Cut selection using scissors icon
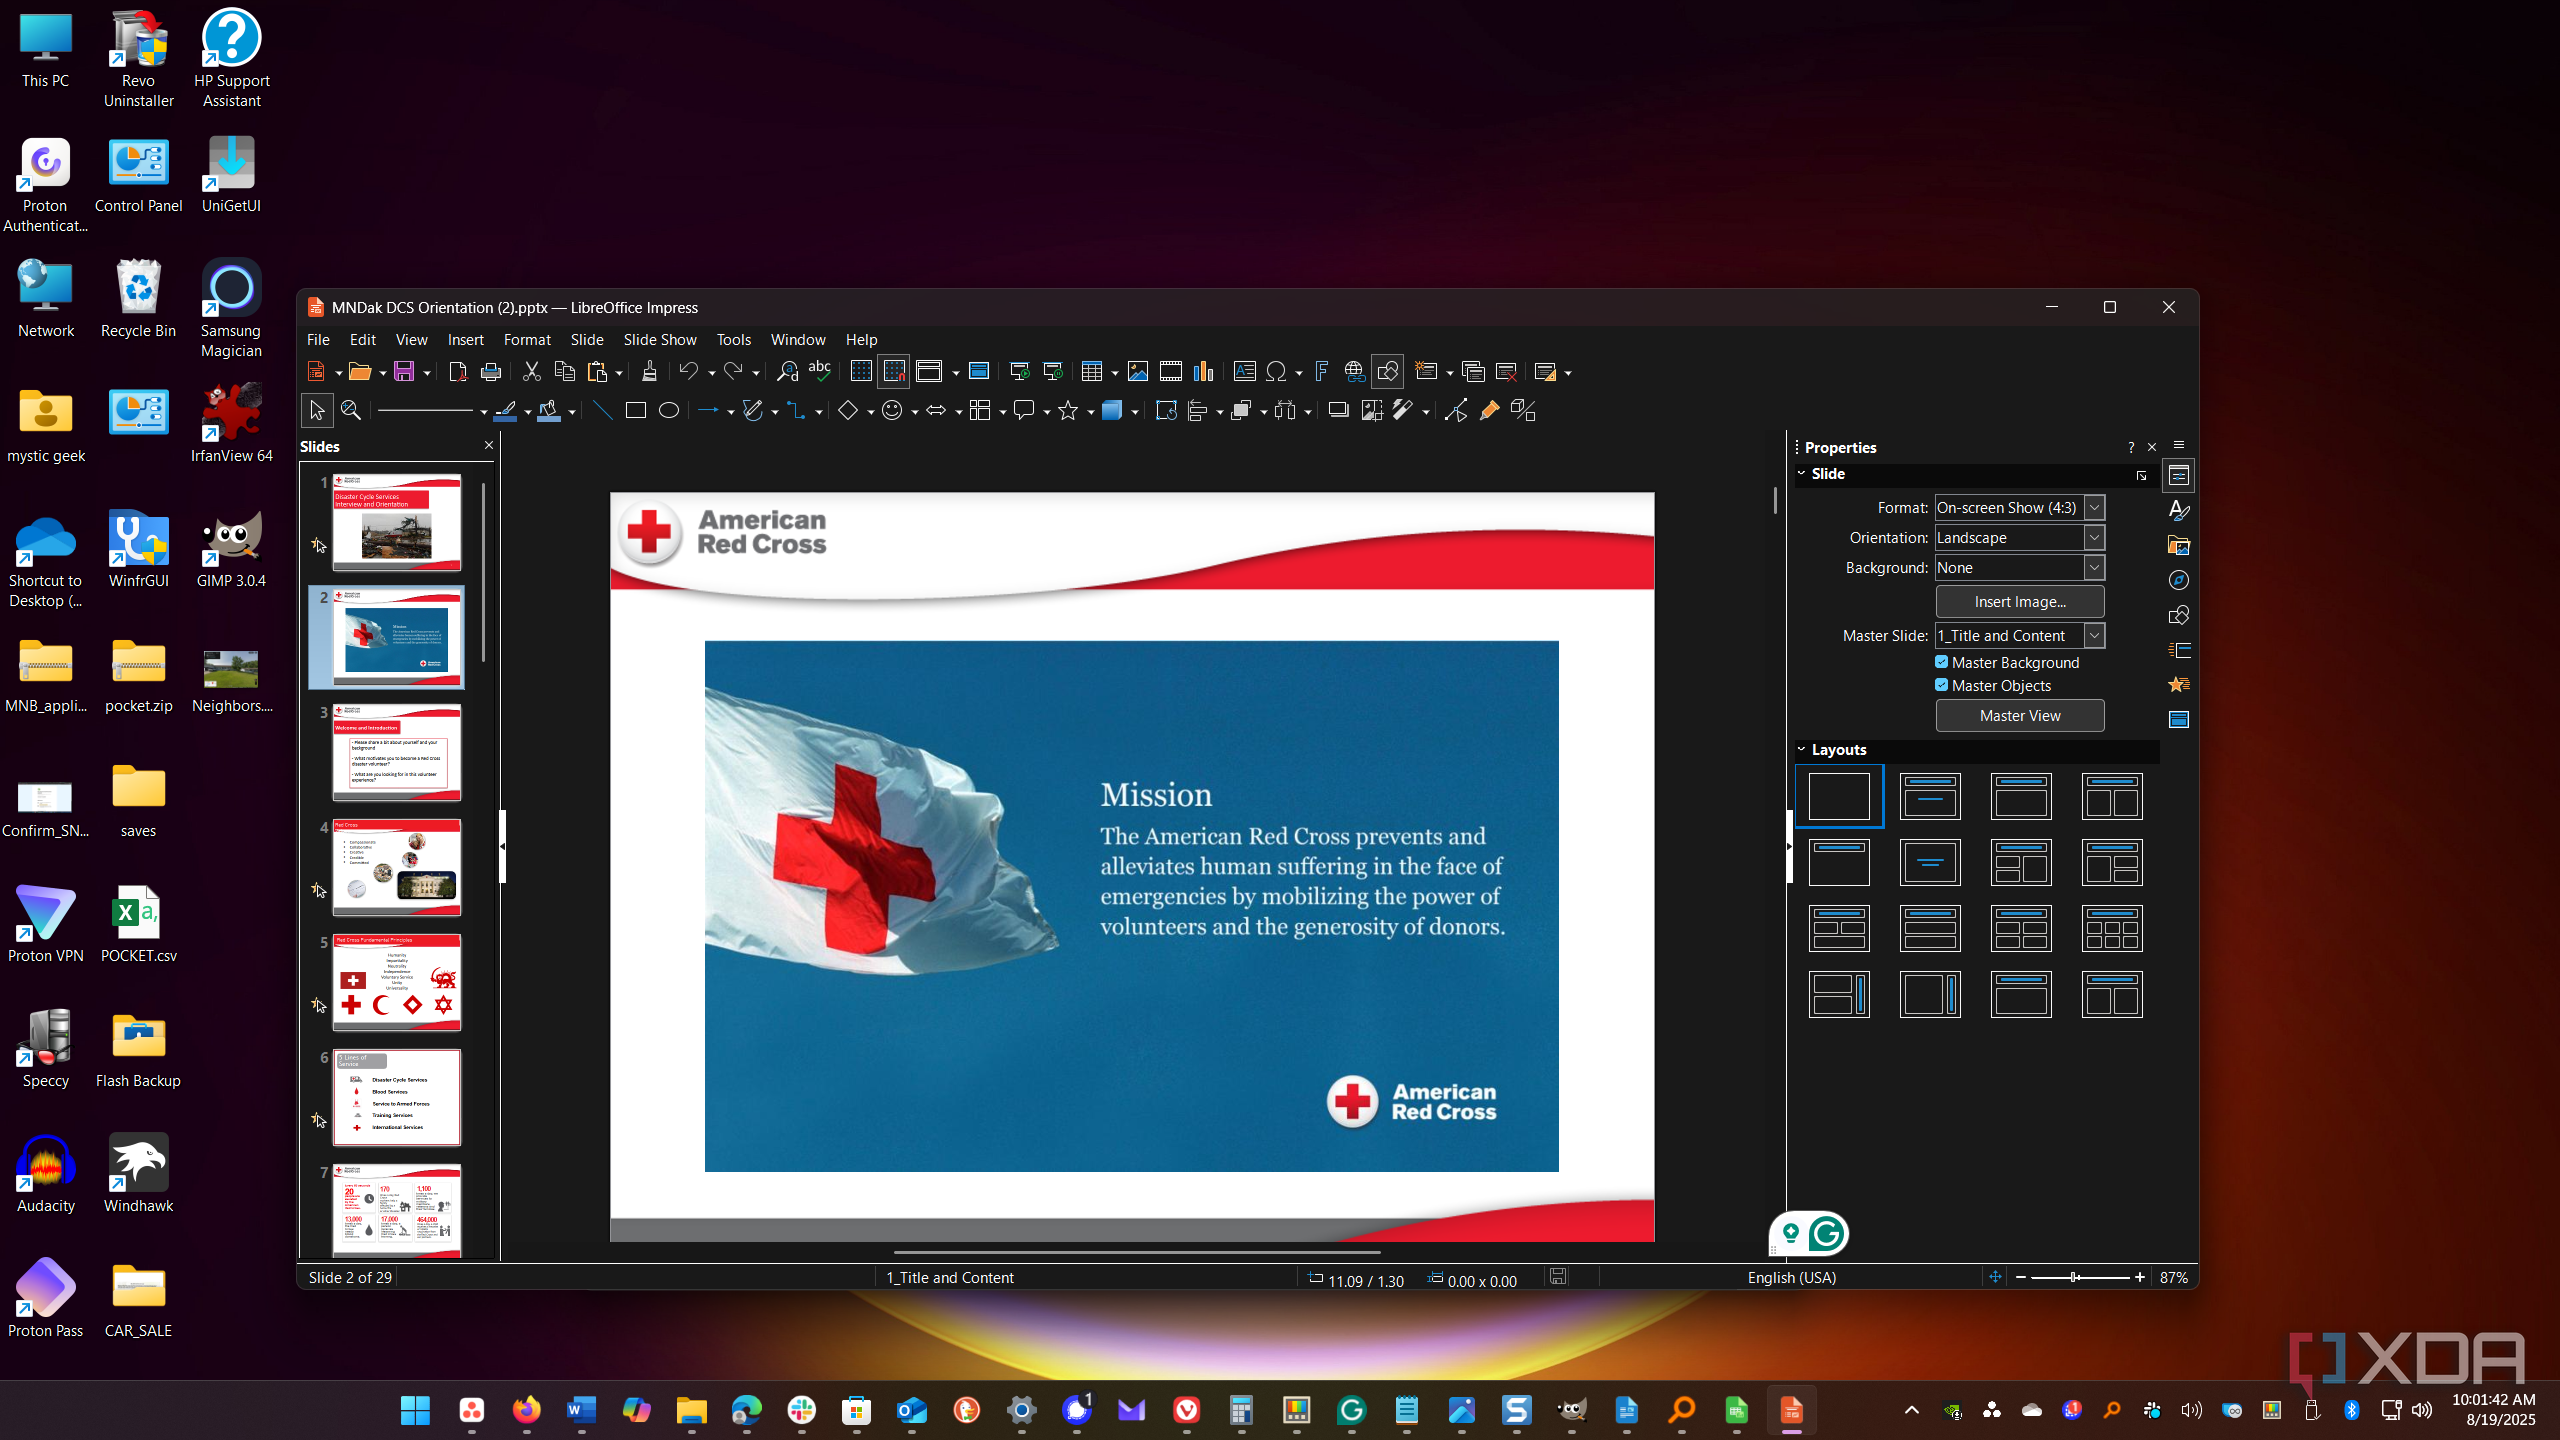 tap(532, 372)
